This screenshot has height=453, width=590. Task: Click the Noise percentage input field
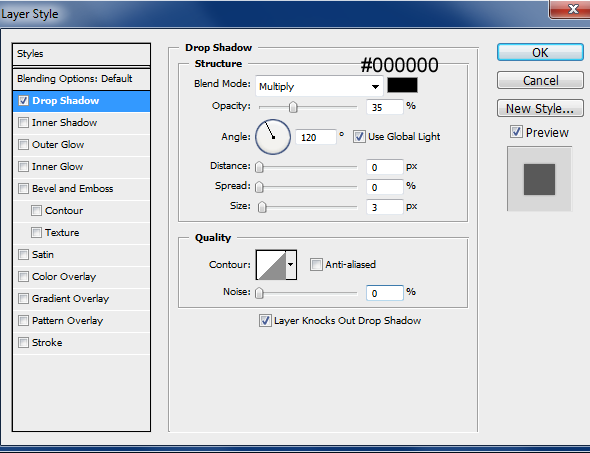tap(385, 293)
